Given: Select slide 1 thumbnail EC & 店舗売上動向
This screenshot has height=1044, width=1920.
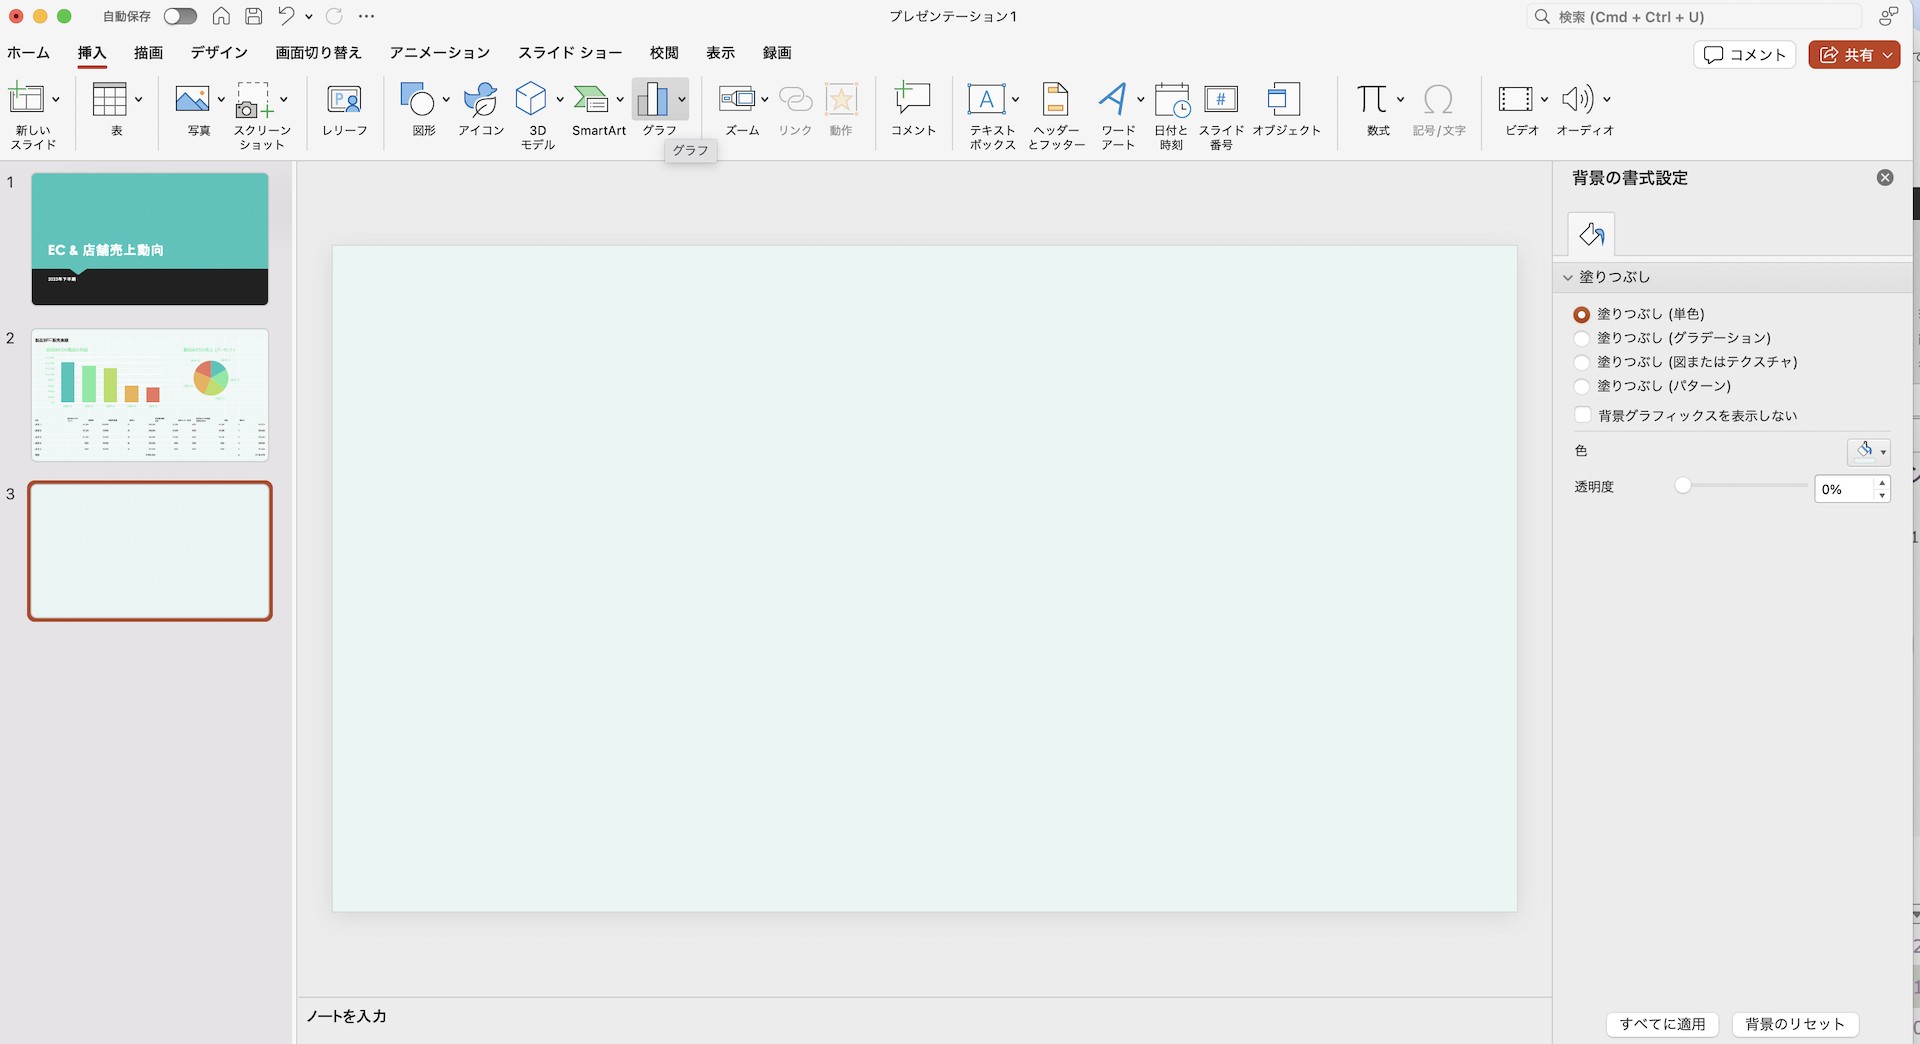Looking at the screenshot, I should coord(150,239).
